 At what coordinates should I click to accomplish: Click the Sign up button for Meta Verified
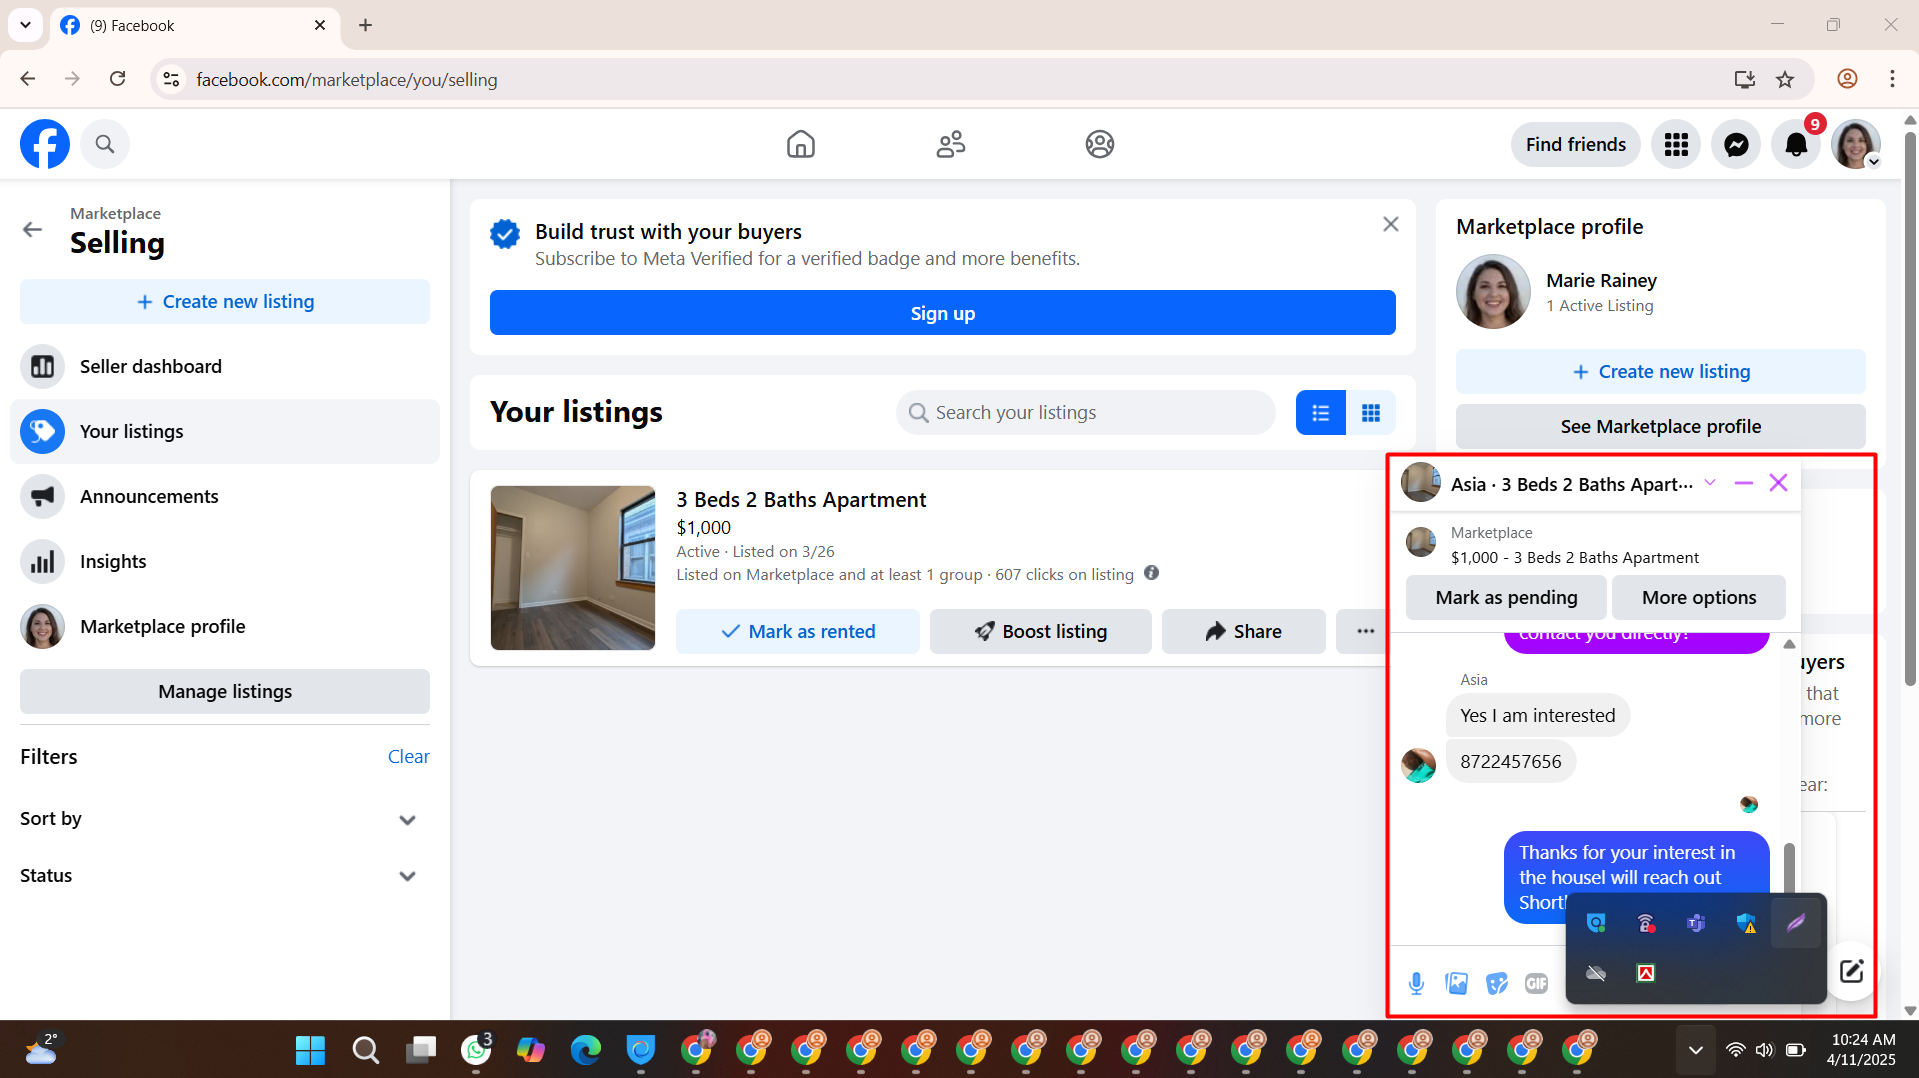point(942,313)
